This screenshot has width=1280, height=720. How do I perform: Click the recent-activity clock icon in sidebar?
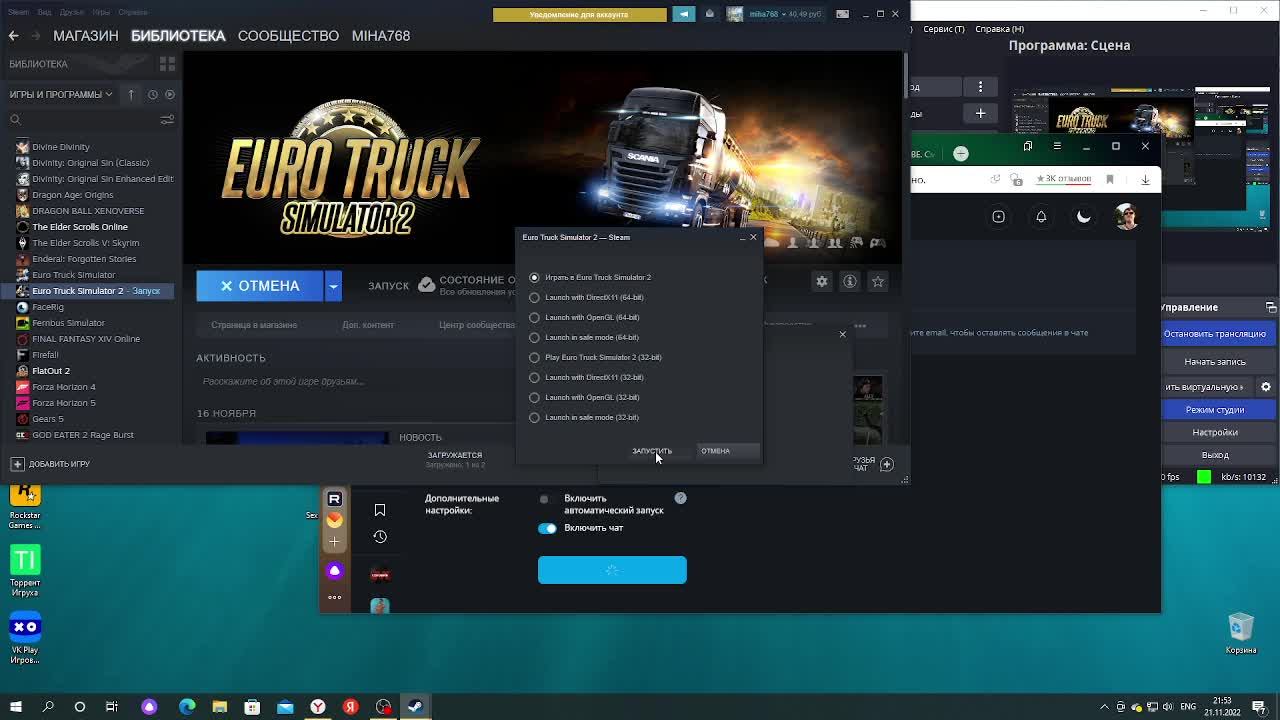pyautogui.click(x=152, y=94)
